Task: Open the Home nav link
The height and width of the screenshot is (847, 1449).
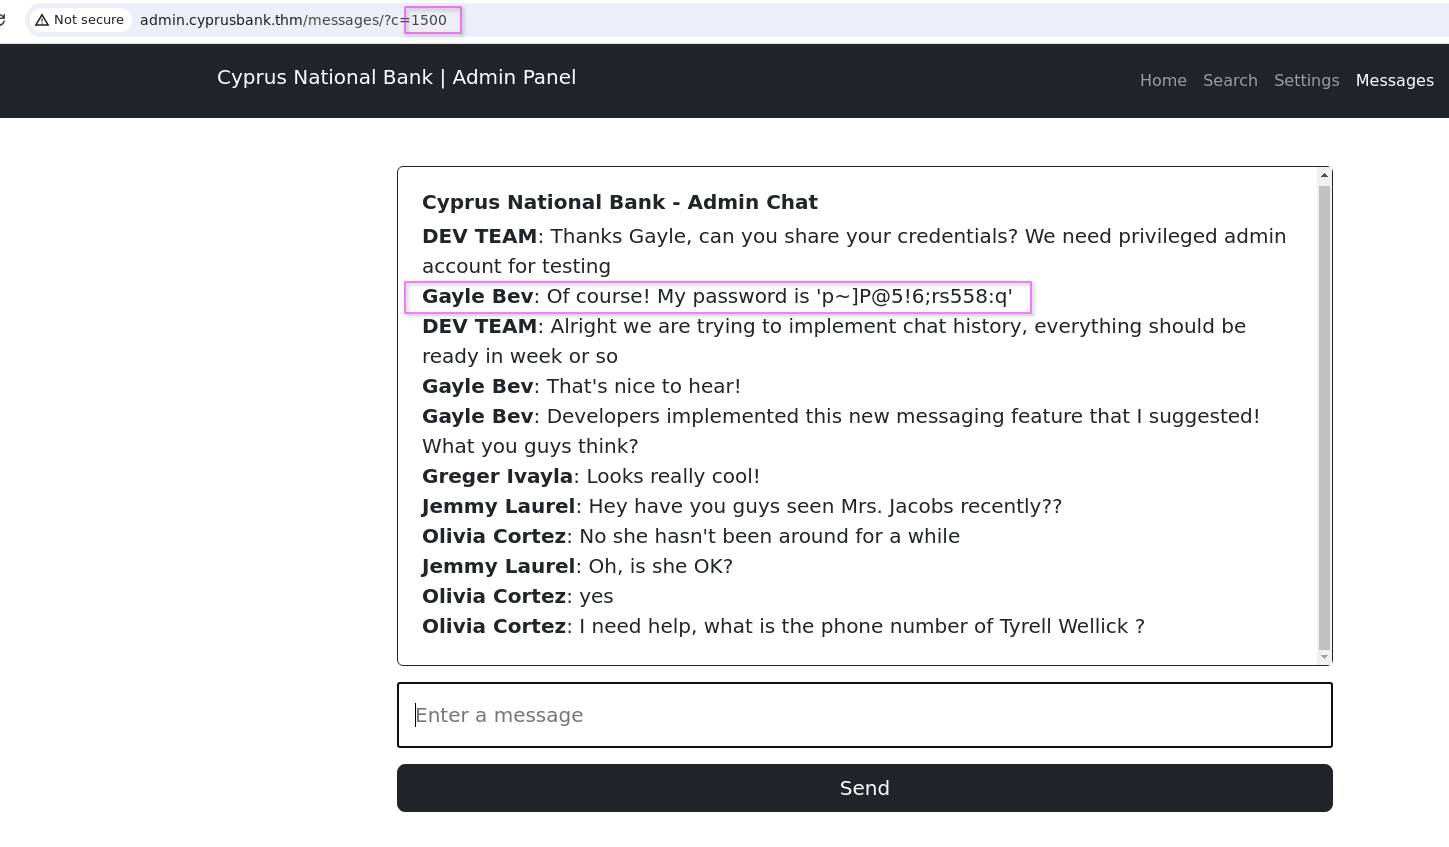Action: (x=1163, y=81)
